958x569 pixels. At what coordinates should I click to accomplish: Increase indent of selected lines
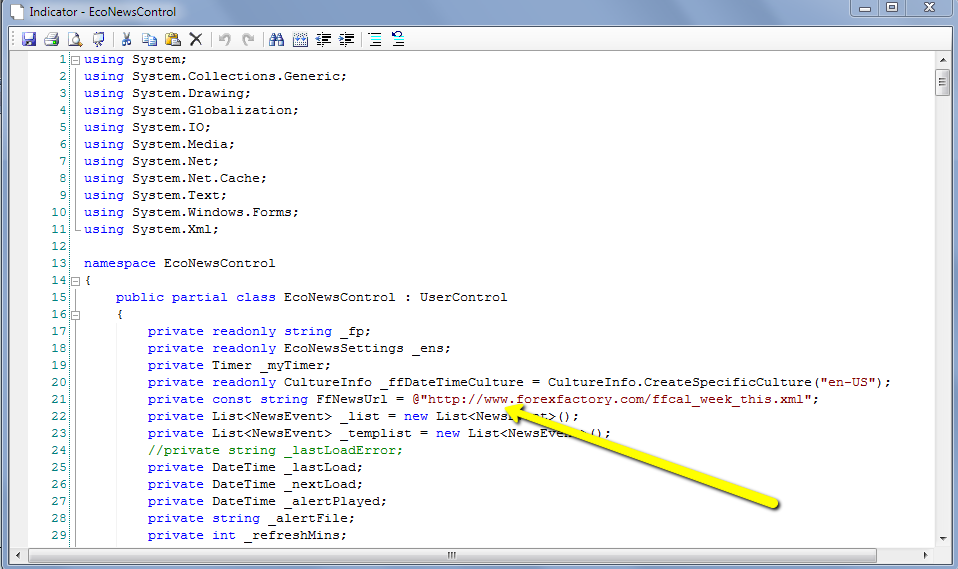pos(346,39)
